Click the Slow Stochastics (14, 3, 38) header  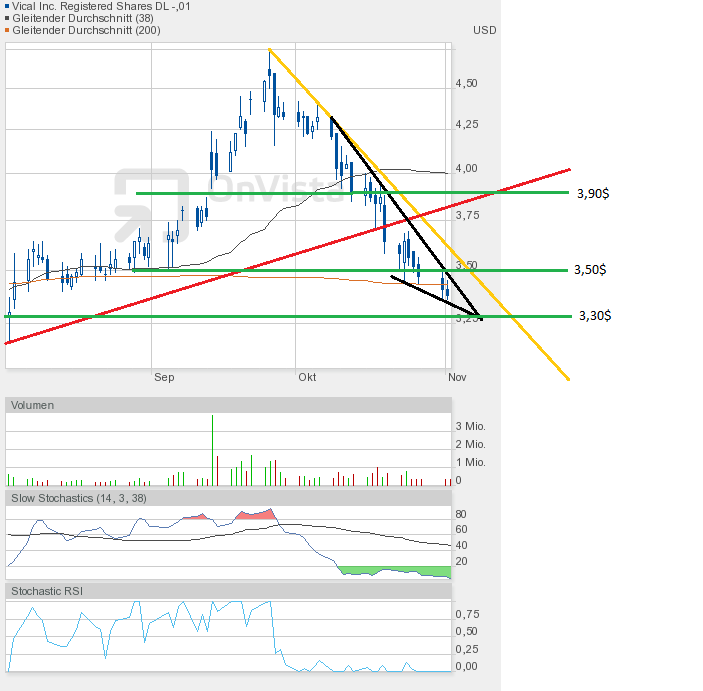228,498
